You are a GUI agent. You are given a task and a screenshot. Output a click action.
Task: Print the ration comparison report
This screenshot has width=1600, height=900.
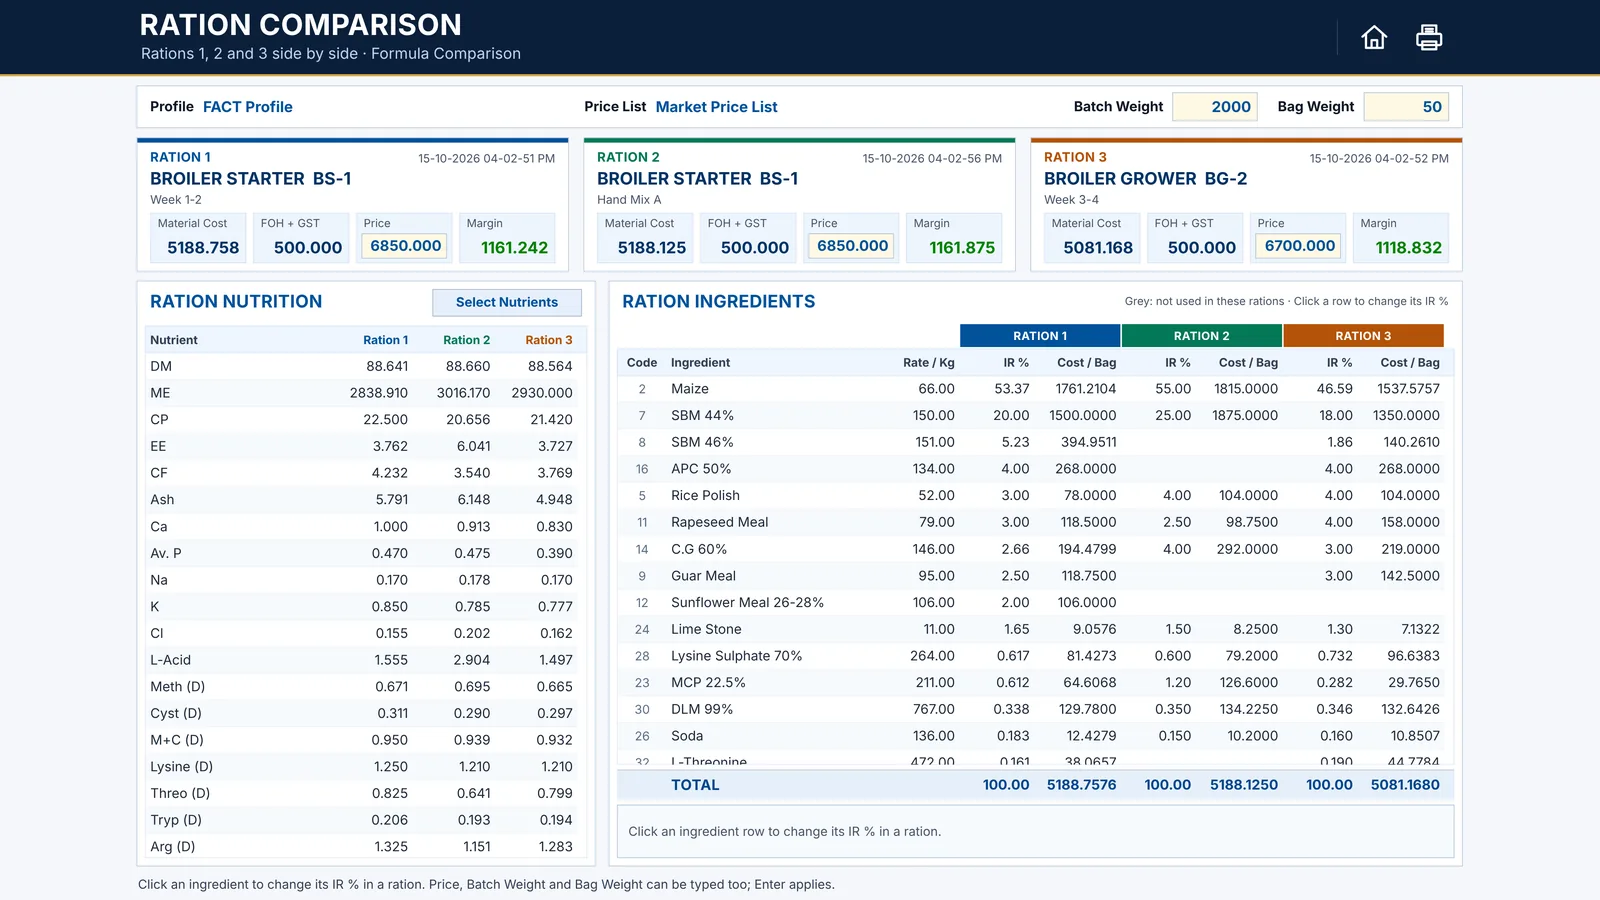point(1429,38)
